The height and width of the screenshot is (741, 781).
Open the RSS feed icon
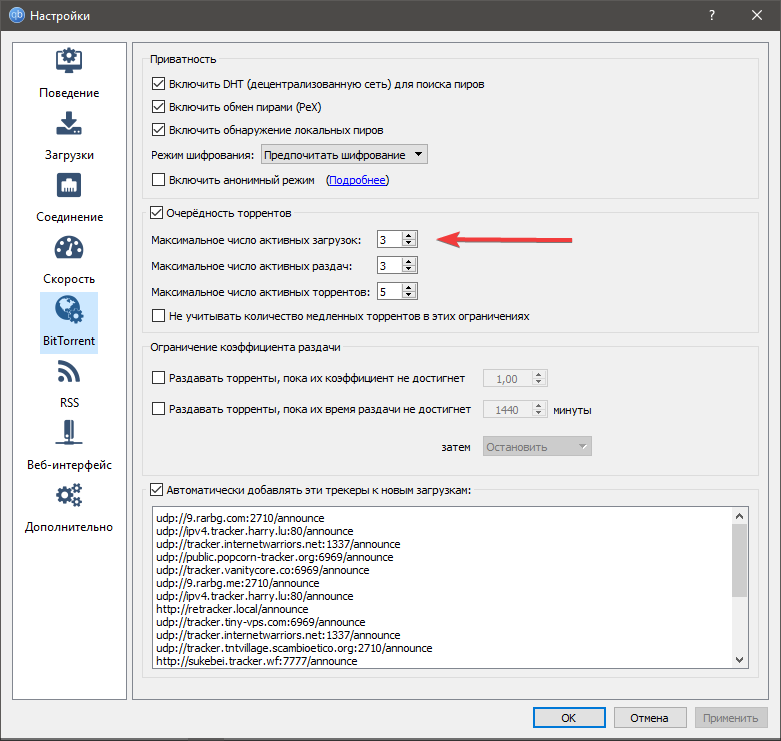[x=69, y=373]
